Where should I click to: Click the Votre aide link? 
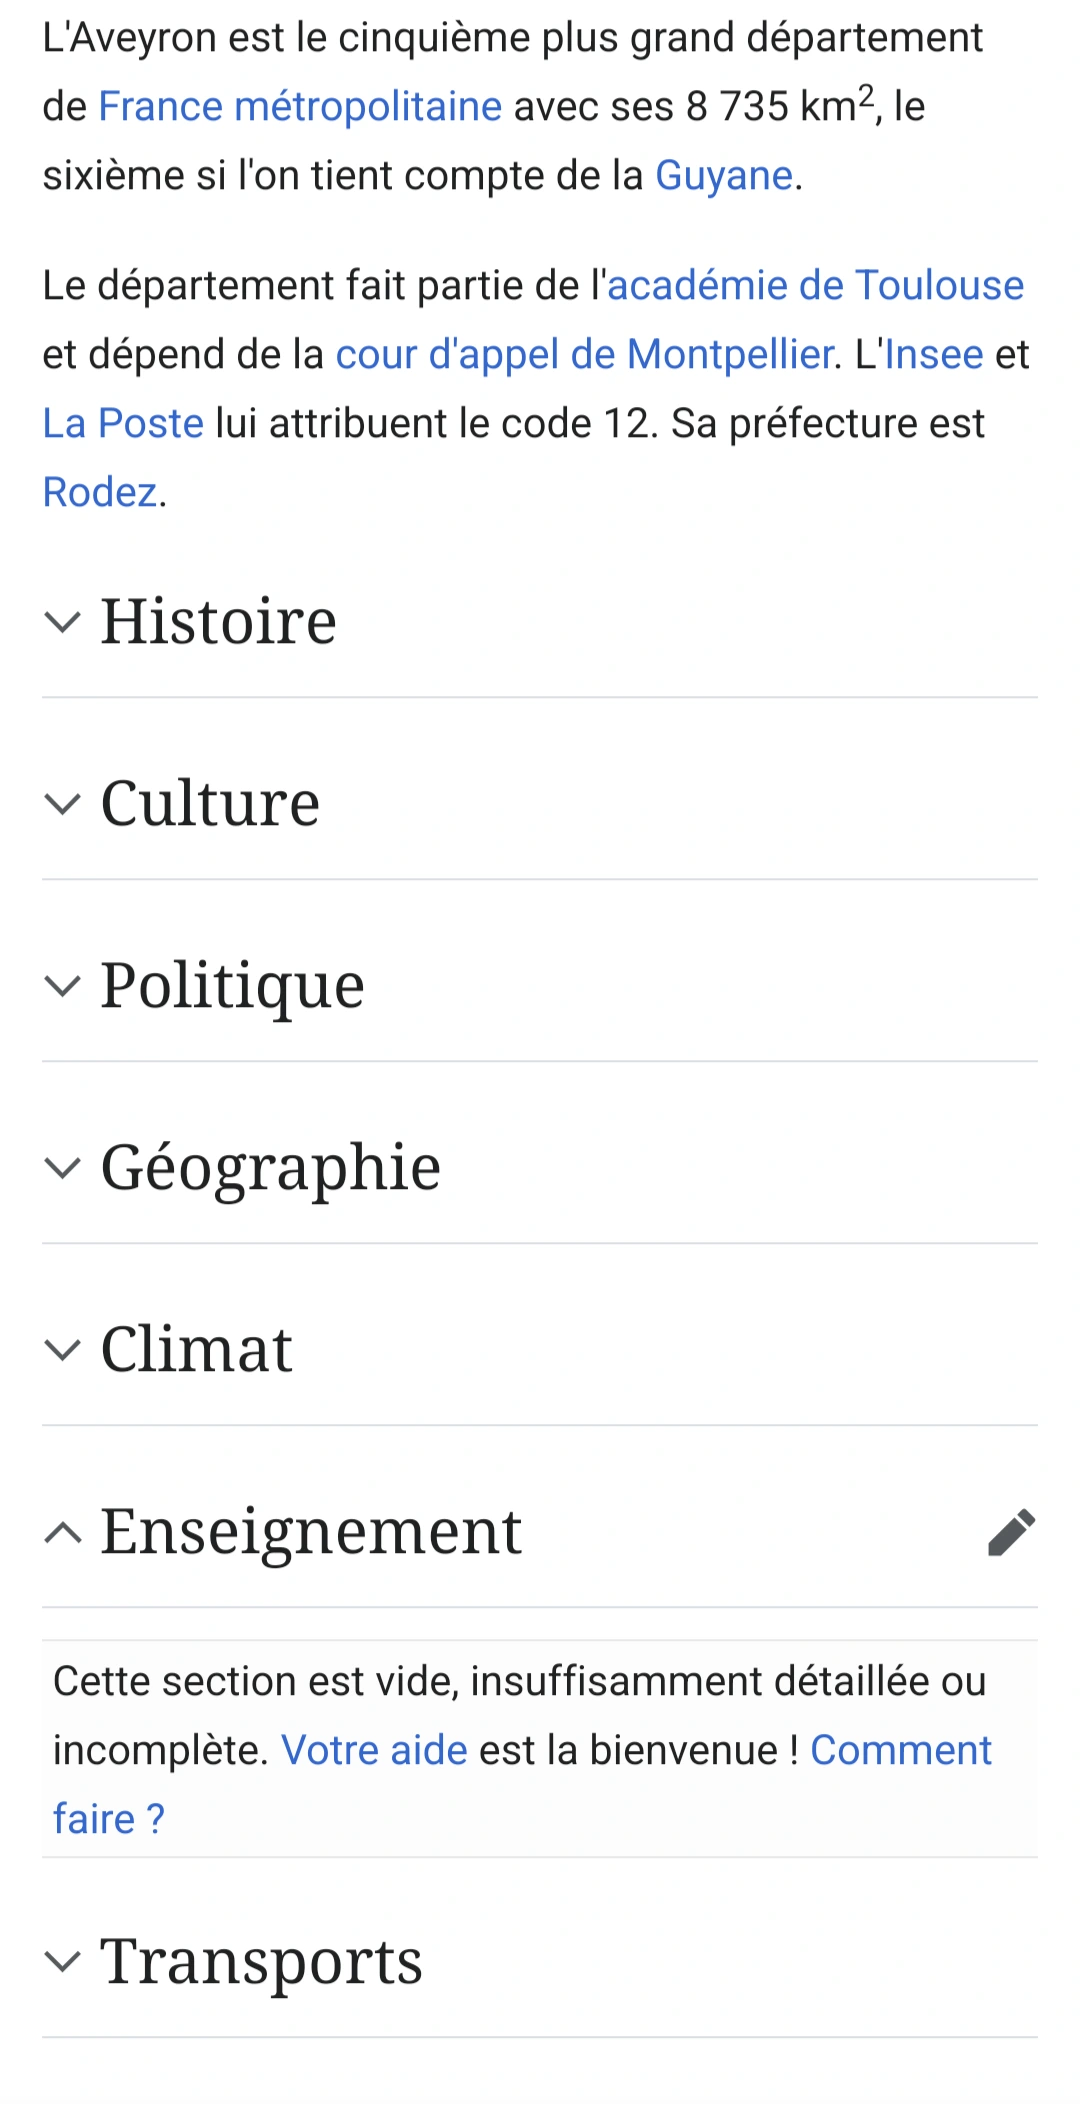coord(374,1751)
